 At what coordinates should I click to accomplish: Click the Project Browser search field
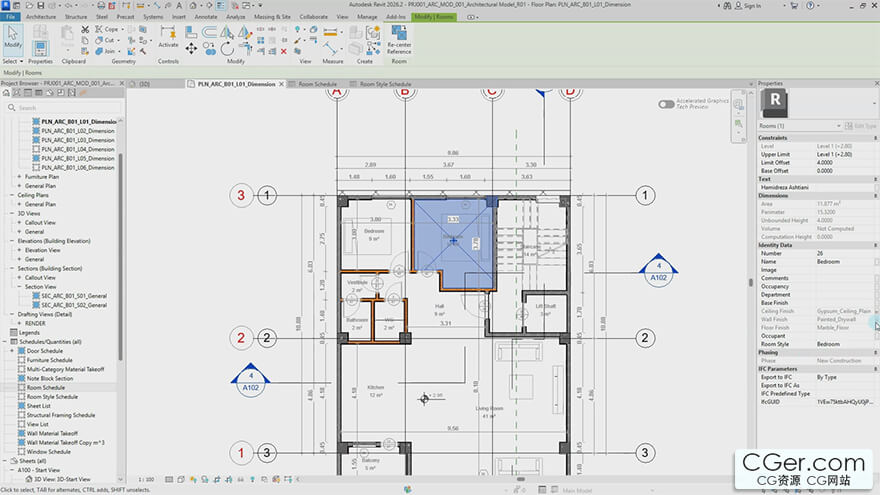point(60,107)
